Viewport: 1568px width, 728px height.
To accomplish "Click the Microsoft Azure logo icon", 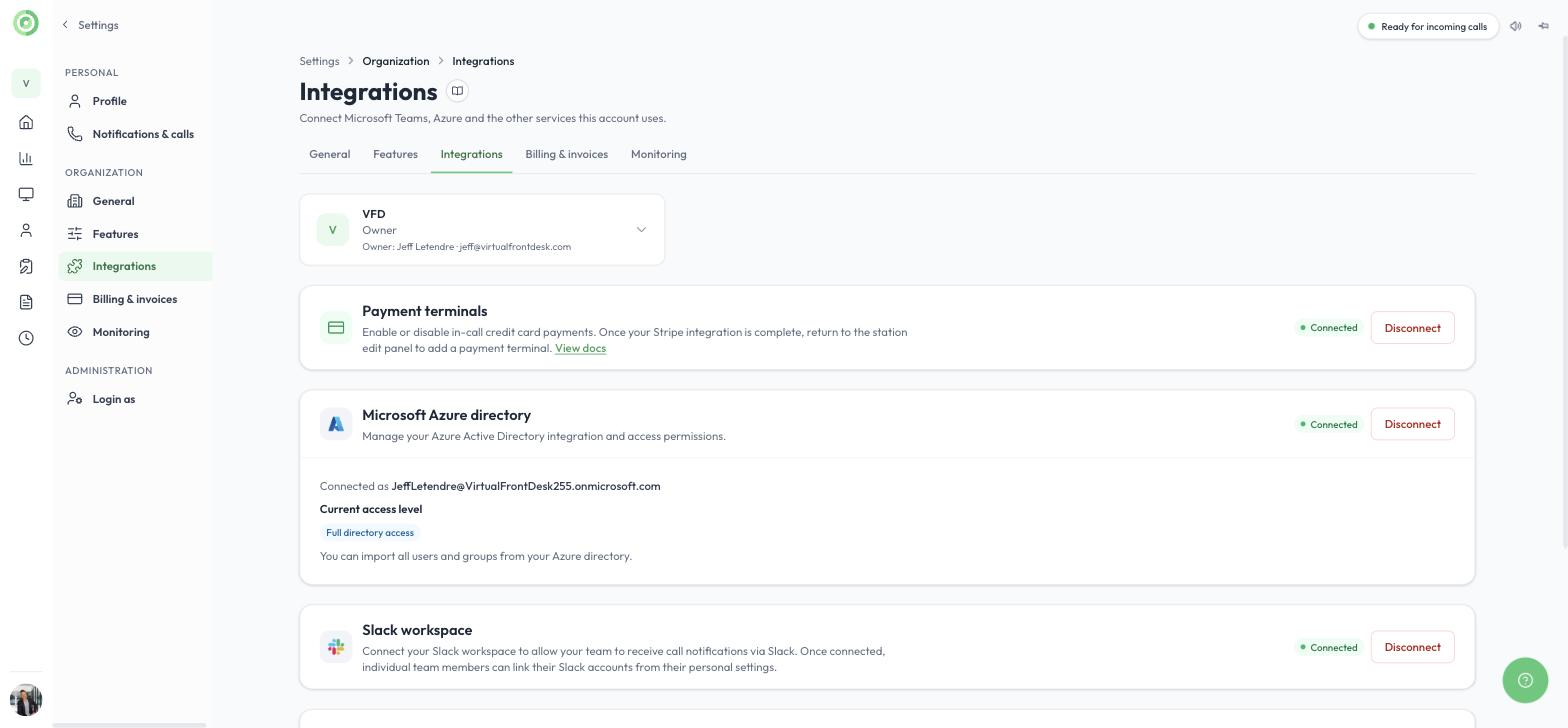I will pos(336,424).
